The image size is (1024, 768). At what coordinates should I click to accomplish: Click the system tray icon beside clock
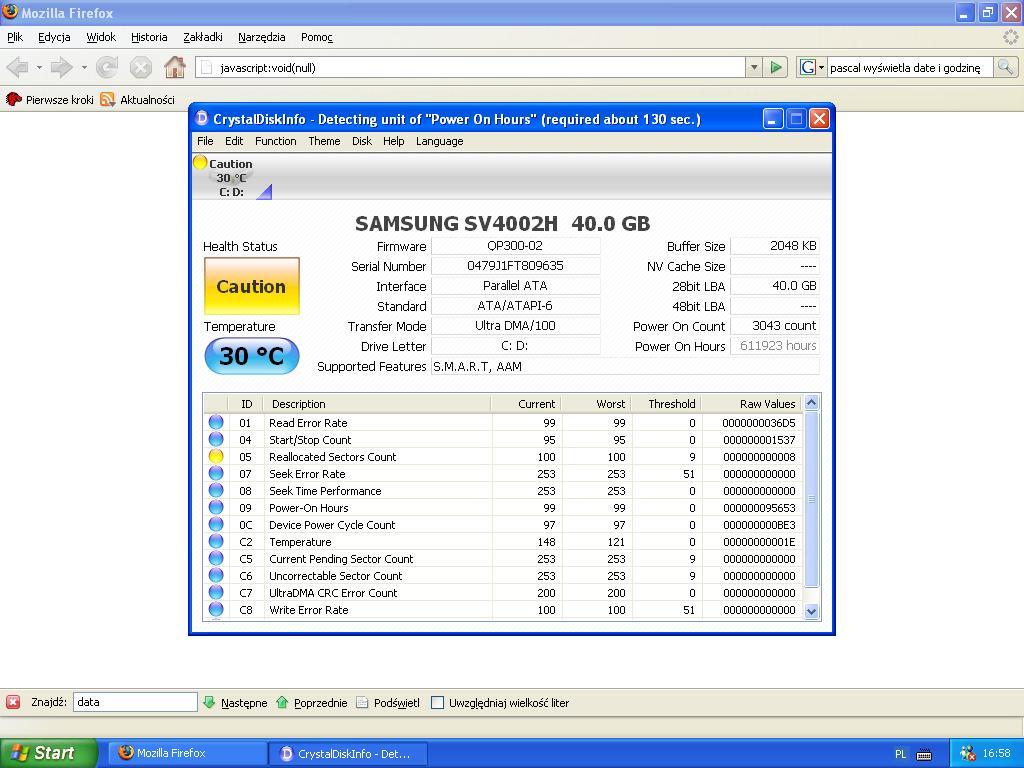pos(967,754)
